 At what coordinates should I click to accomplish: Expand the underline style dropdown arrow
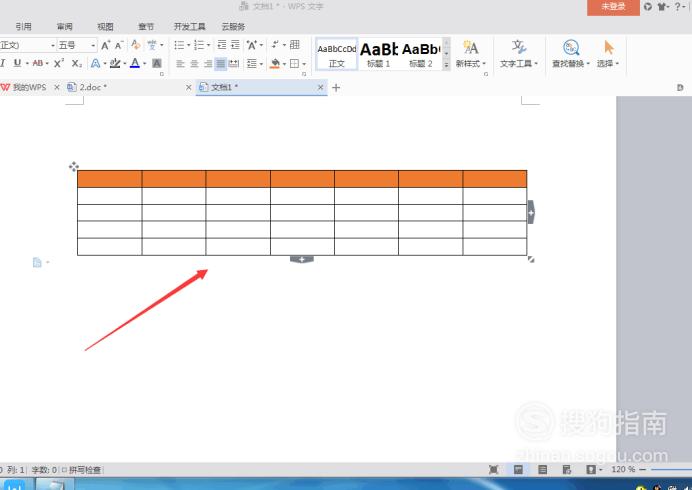coord(27,64)
